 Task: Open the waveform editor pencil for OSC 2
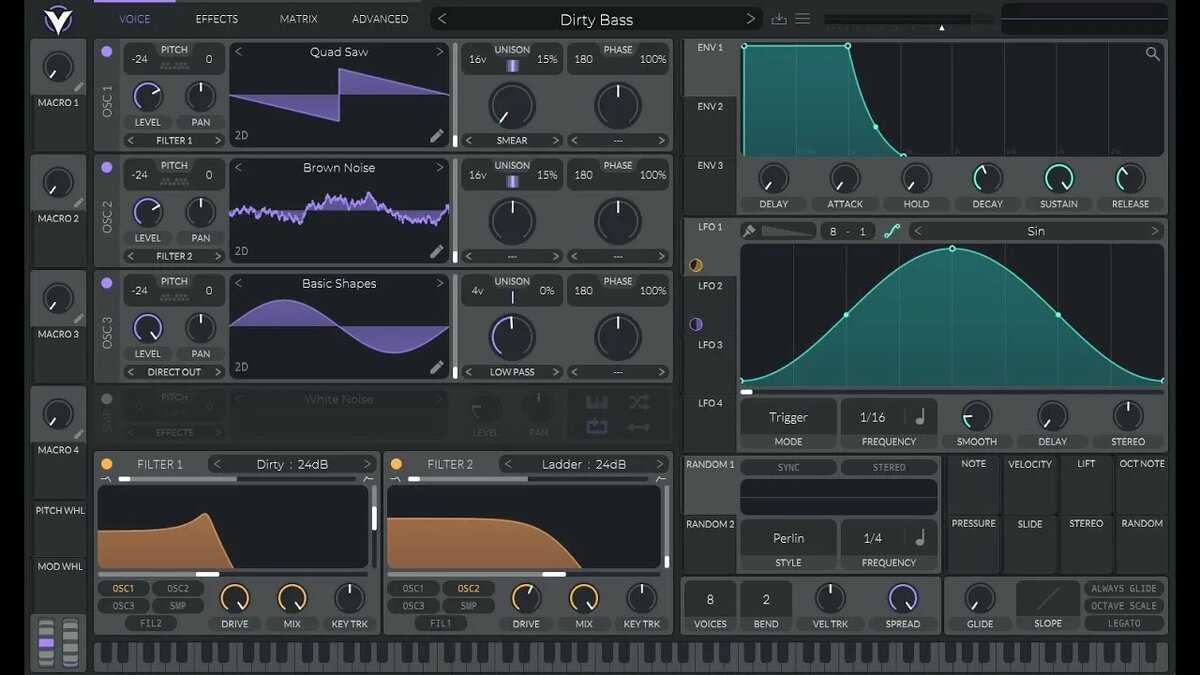pos(437,252)
